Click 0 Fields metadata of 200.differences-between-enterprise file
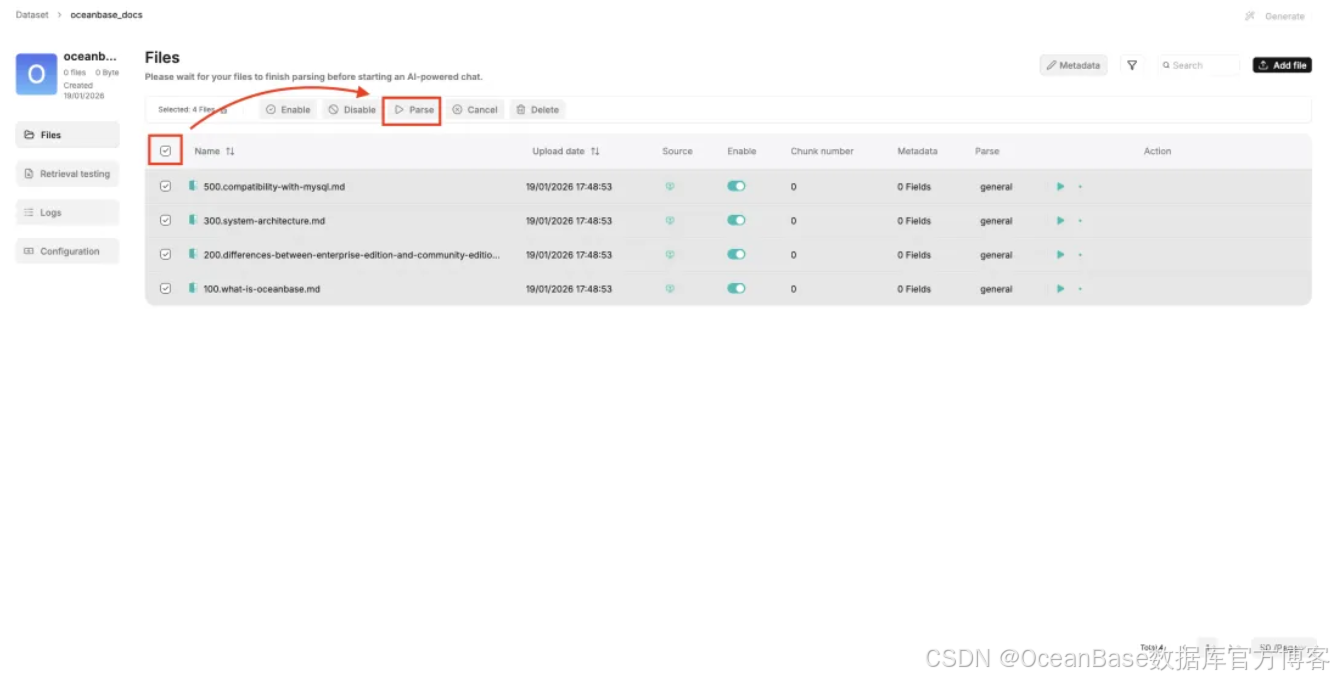1334x680 pixels. pos(914,255)
